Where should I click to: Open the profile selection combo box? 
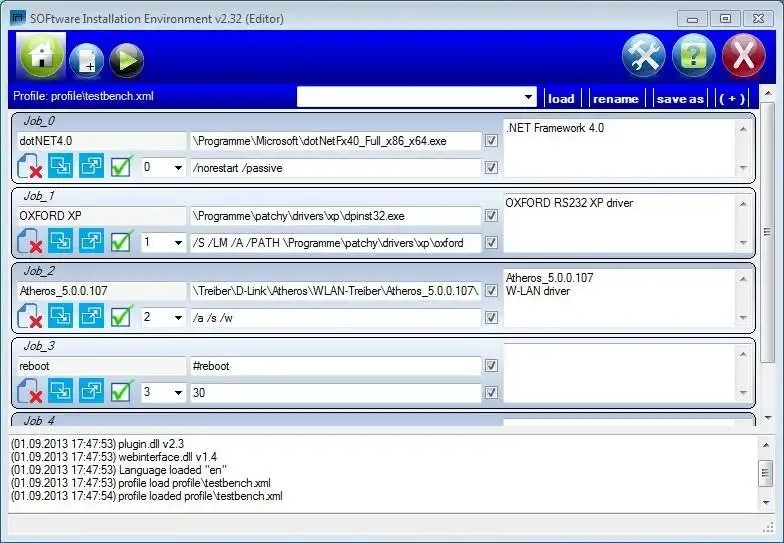(416, 97)
